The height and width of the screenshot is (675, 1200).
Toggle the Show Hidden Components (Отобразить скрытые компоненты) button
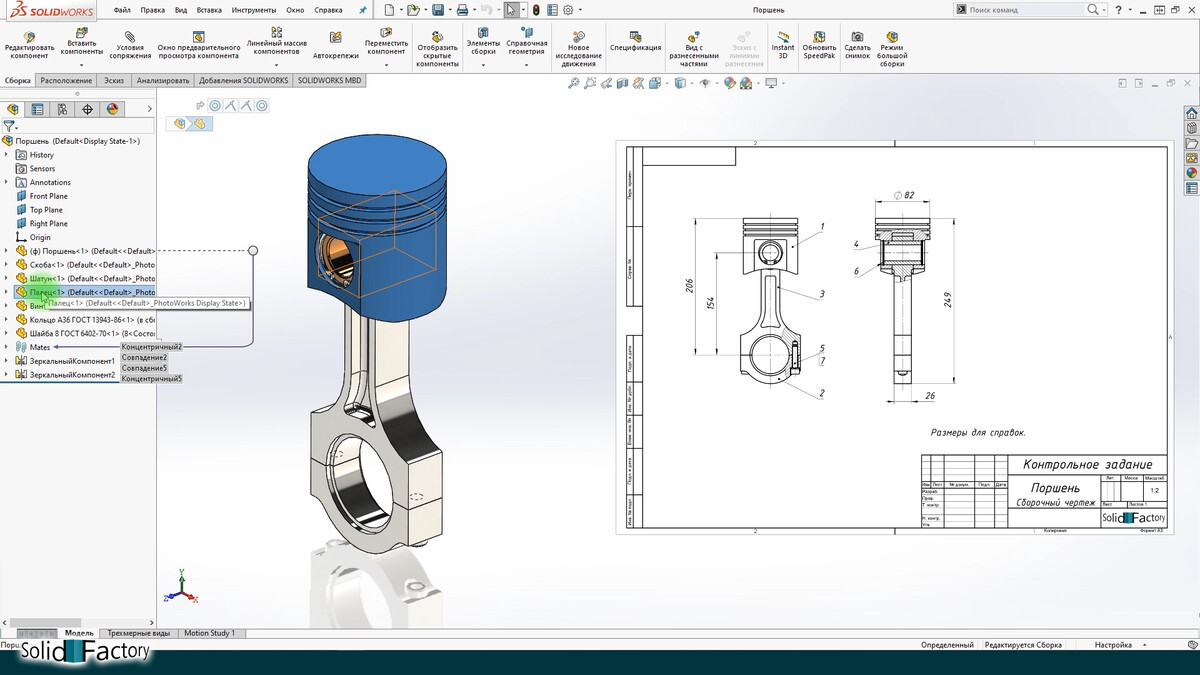437,35
